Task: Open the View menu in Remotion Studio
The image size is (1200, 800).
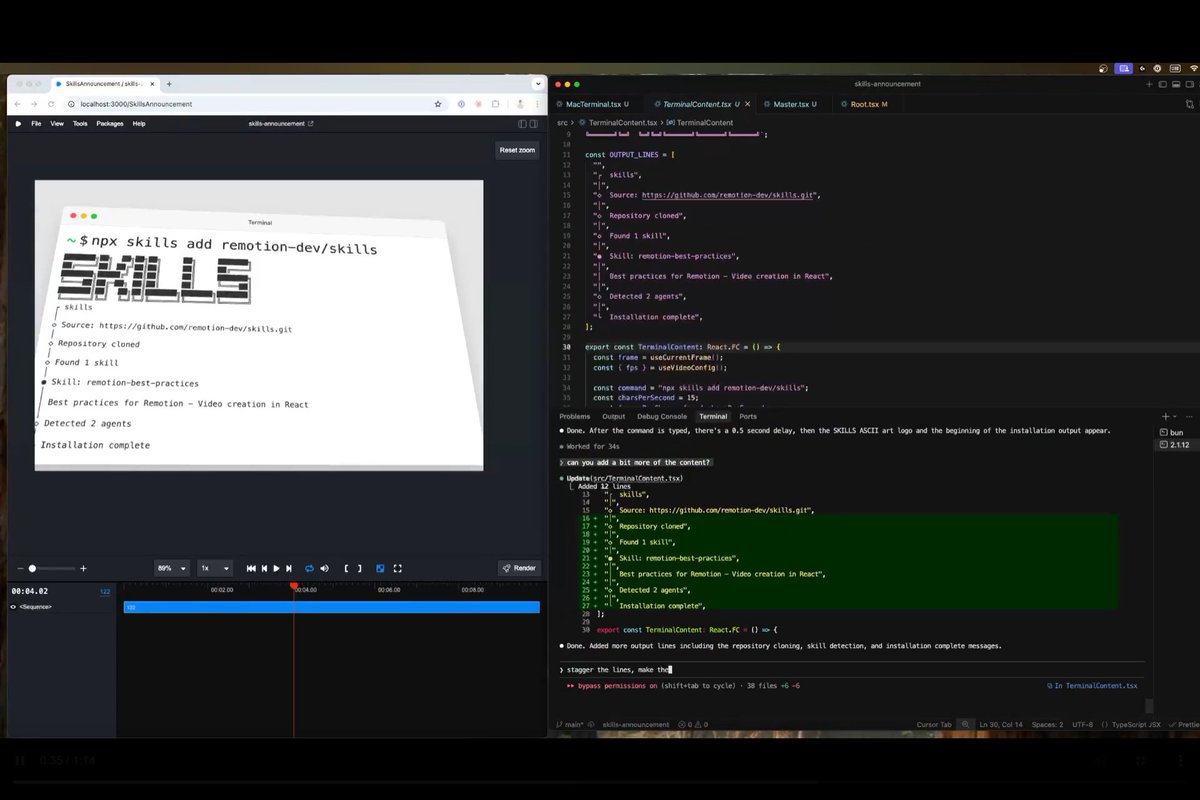Action: (57, 124)
